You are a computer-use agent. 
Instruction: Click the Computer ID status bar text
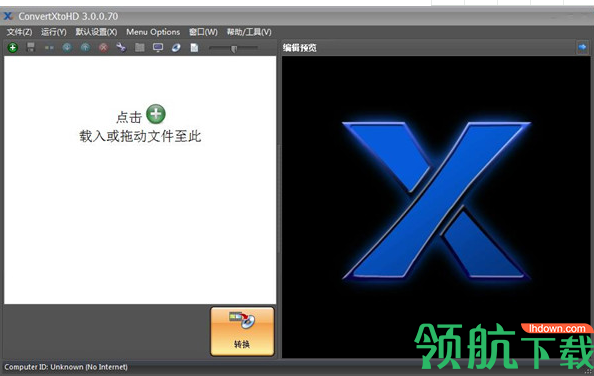66,367
